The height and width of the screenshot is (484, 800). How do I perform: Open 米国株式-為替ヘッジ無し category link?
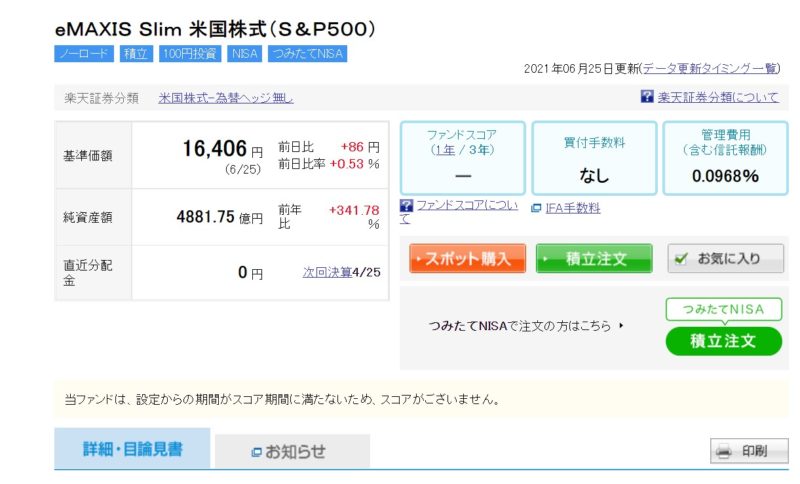tap(226, 98)
